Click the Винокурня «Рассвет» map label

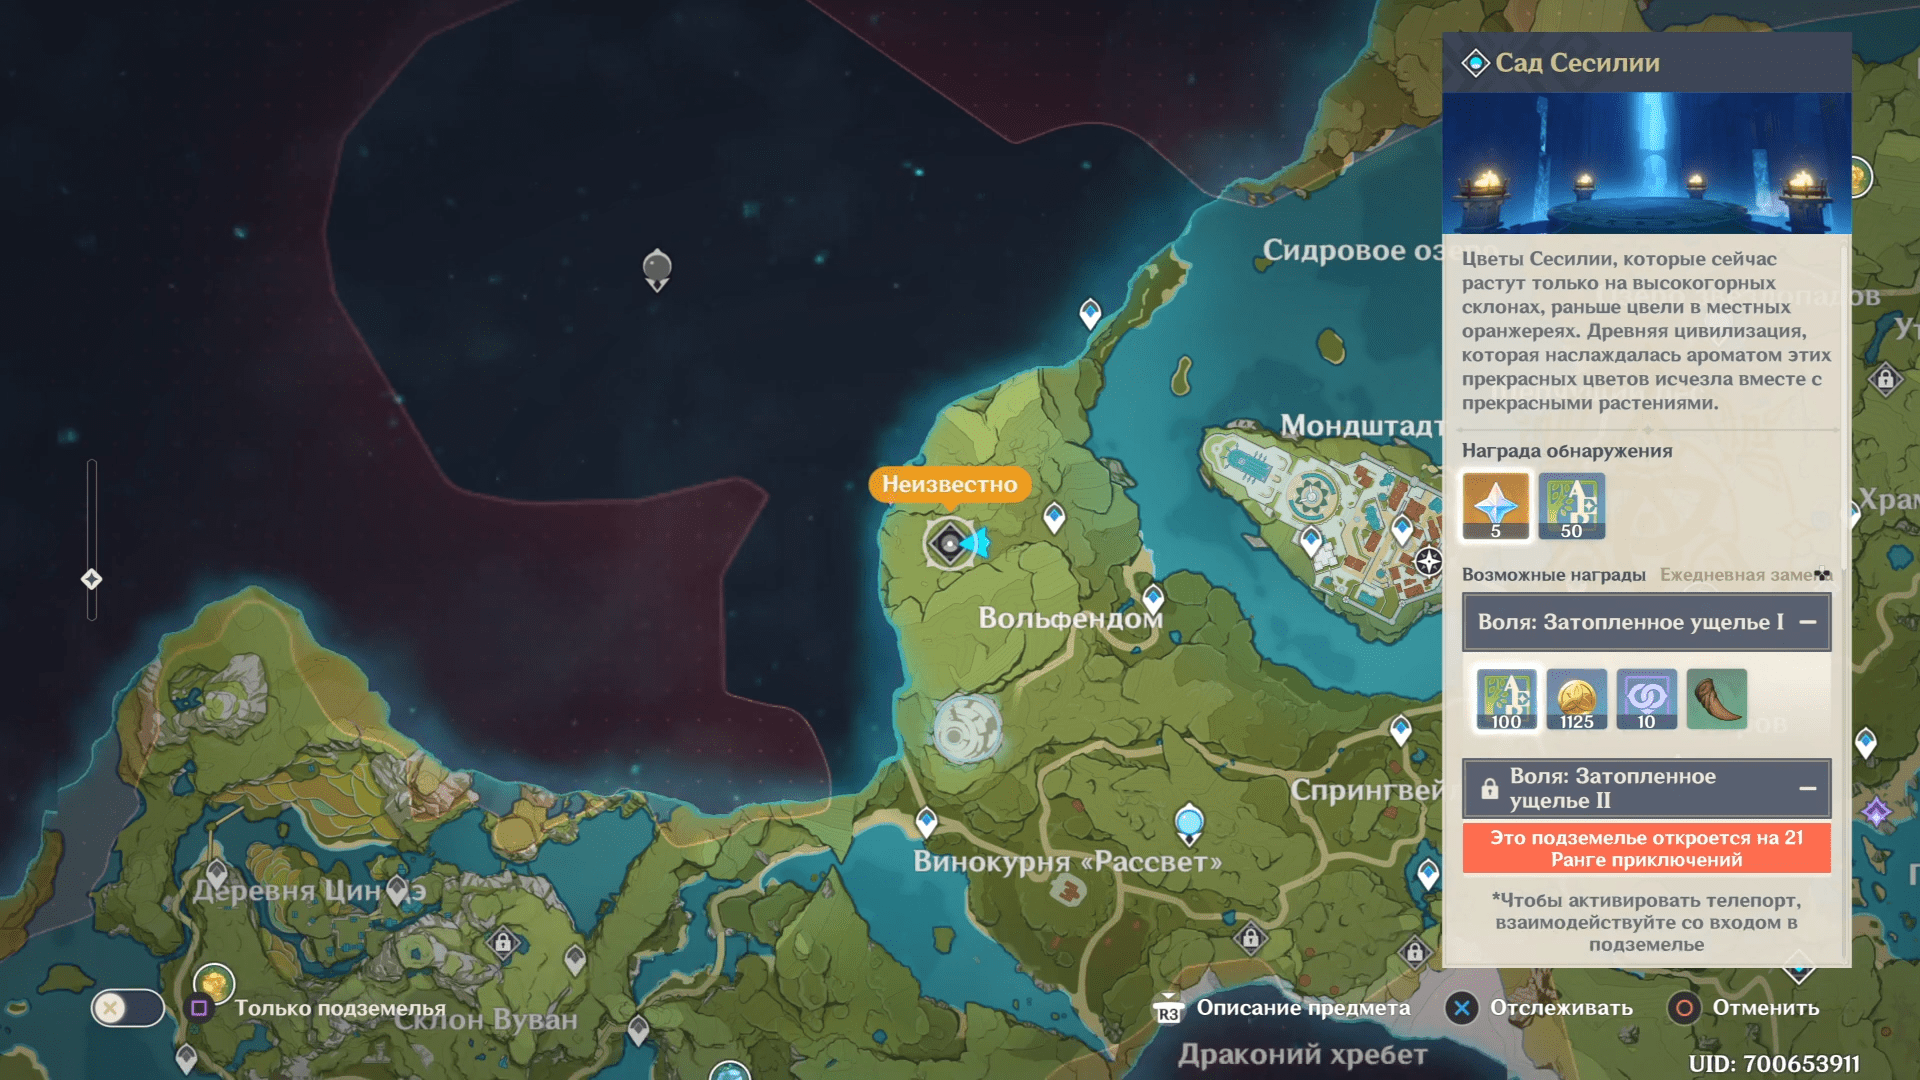click(x=1067, y=862)
